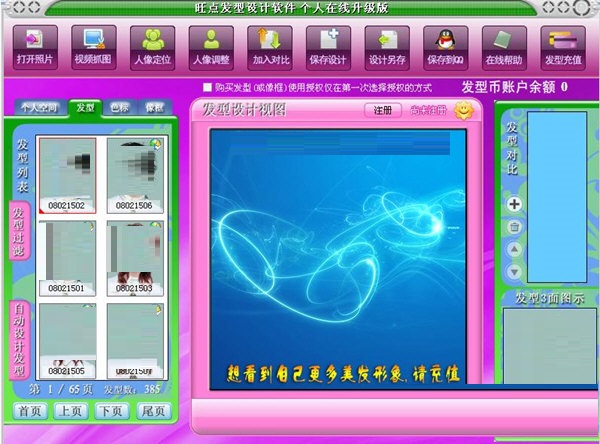Save the design with 保存设计 icon
The height and width of the screenshot is (444, 600).
tap(328, 47)
